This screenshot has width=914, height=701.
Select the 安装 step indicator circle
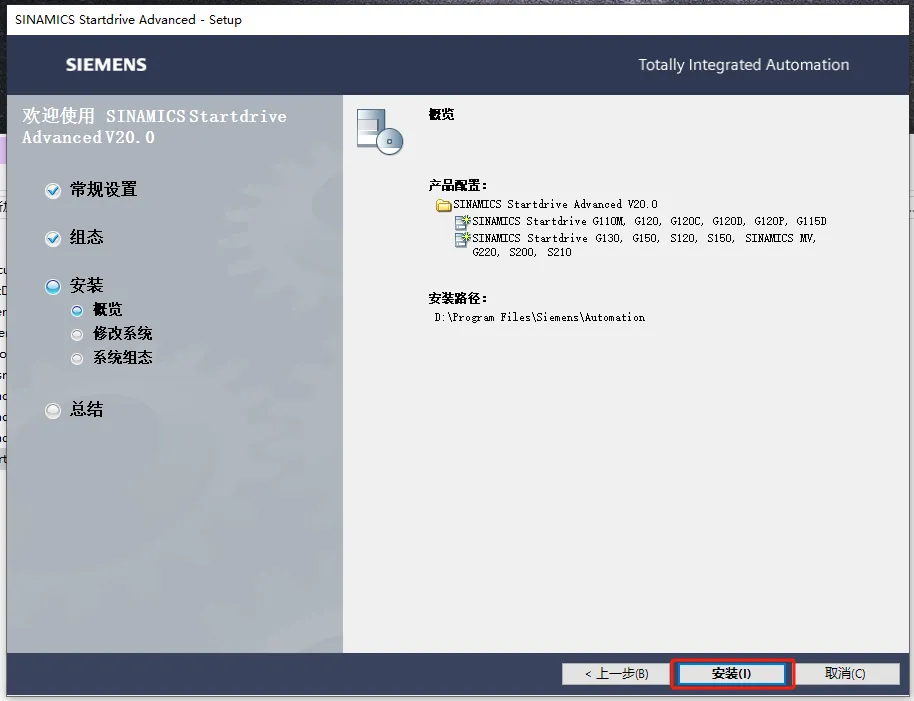[x=53, y=286]
